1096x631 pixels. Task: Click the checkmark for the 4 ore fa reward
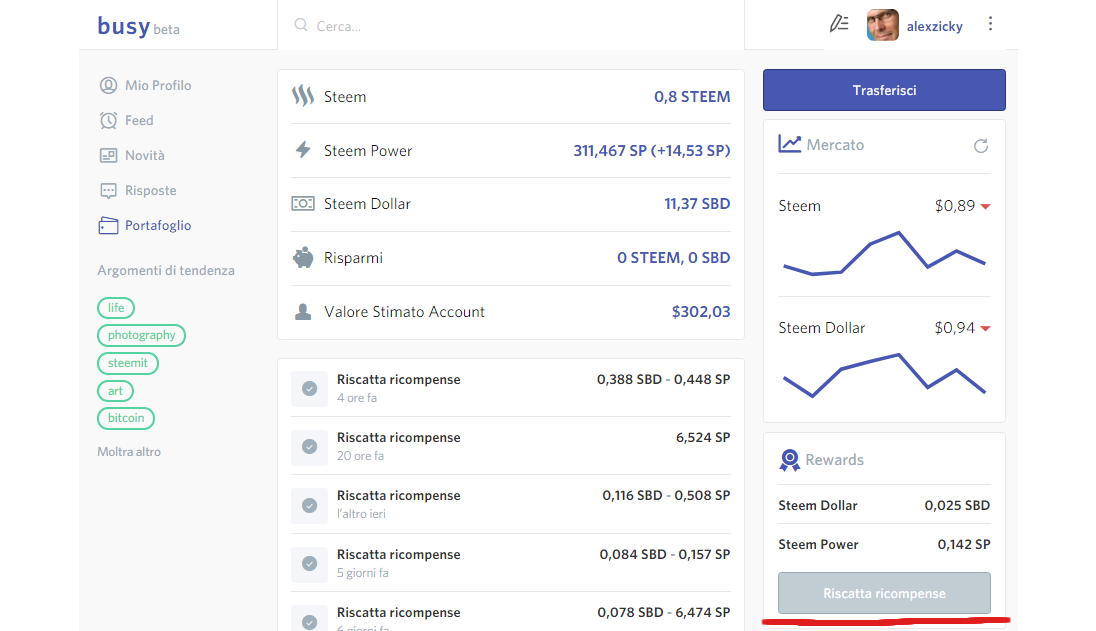coord(309,389)
